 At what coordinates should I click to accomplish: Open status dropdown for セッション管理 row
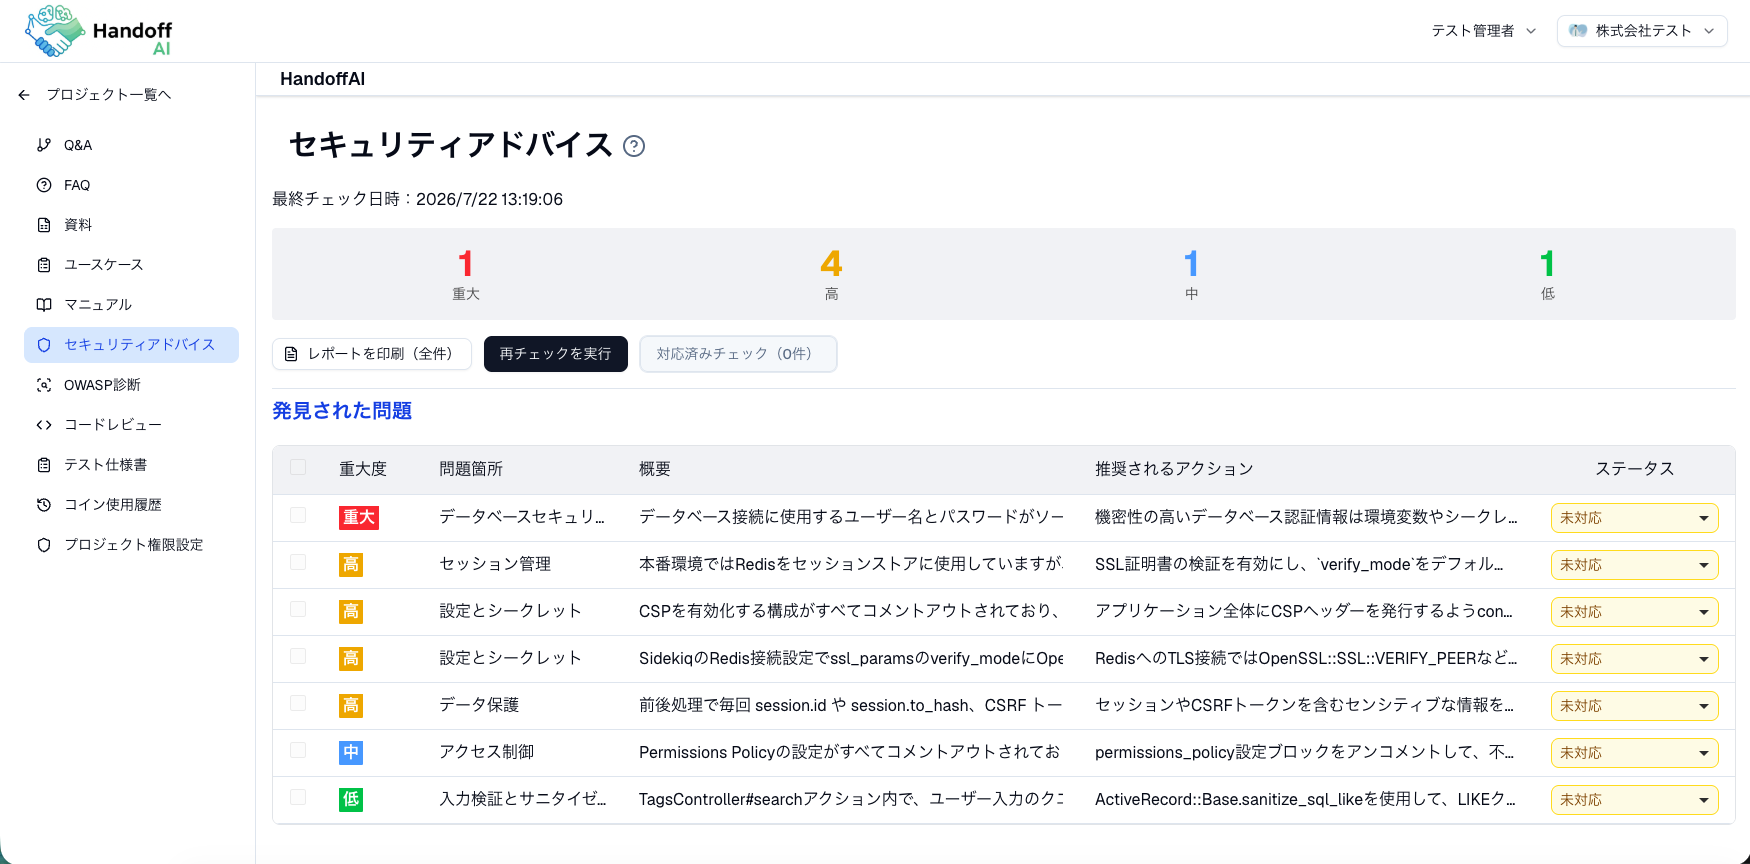(x=1634, y=565)
